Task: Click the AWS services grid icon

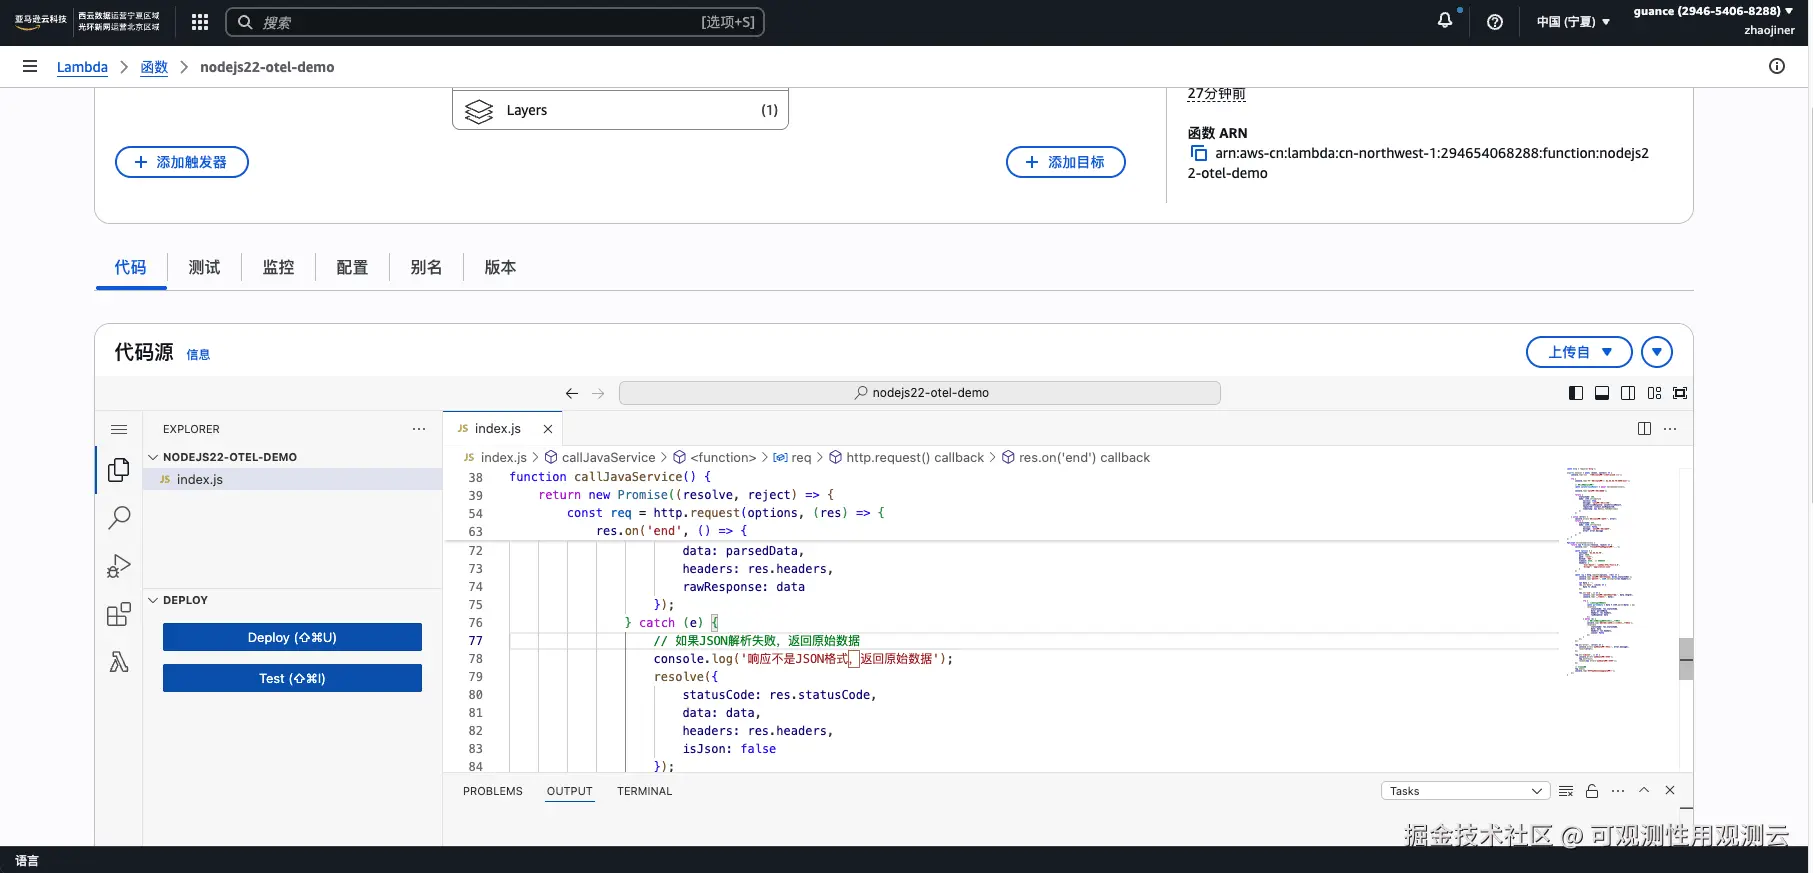Action: [200, 22]
